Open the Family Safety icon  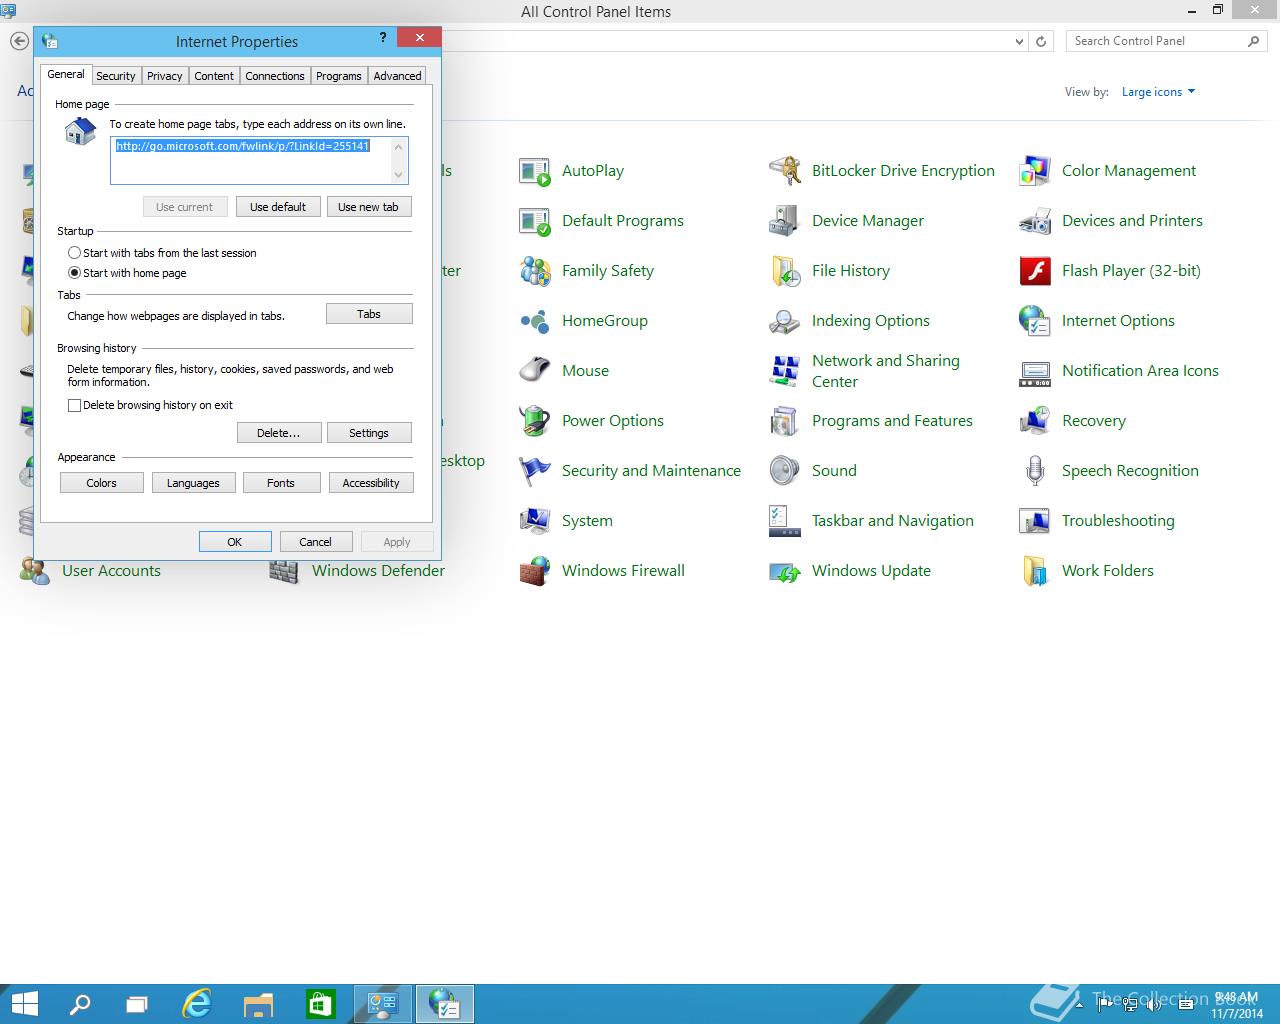[x=535, y=271]
